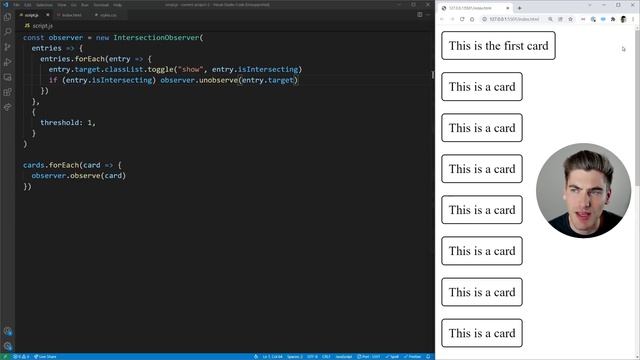Open the Chrome Extensions puzzle icon
Image resolution: width=640 pixels, height=360 pixels.
coord(613,19)
